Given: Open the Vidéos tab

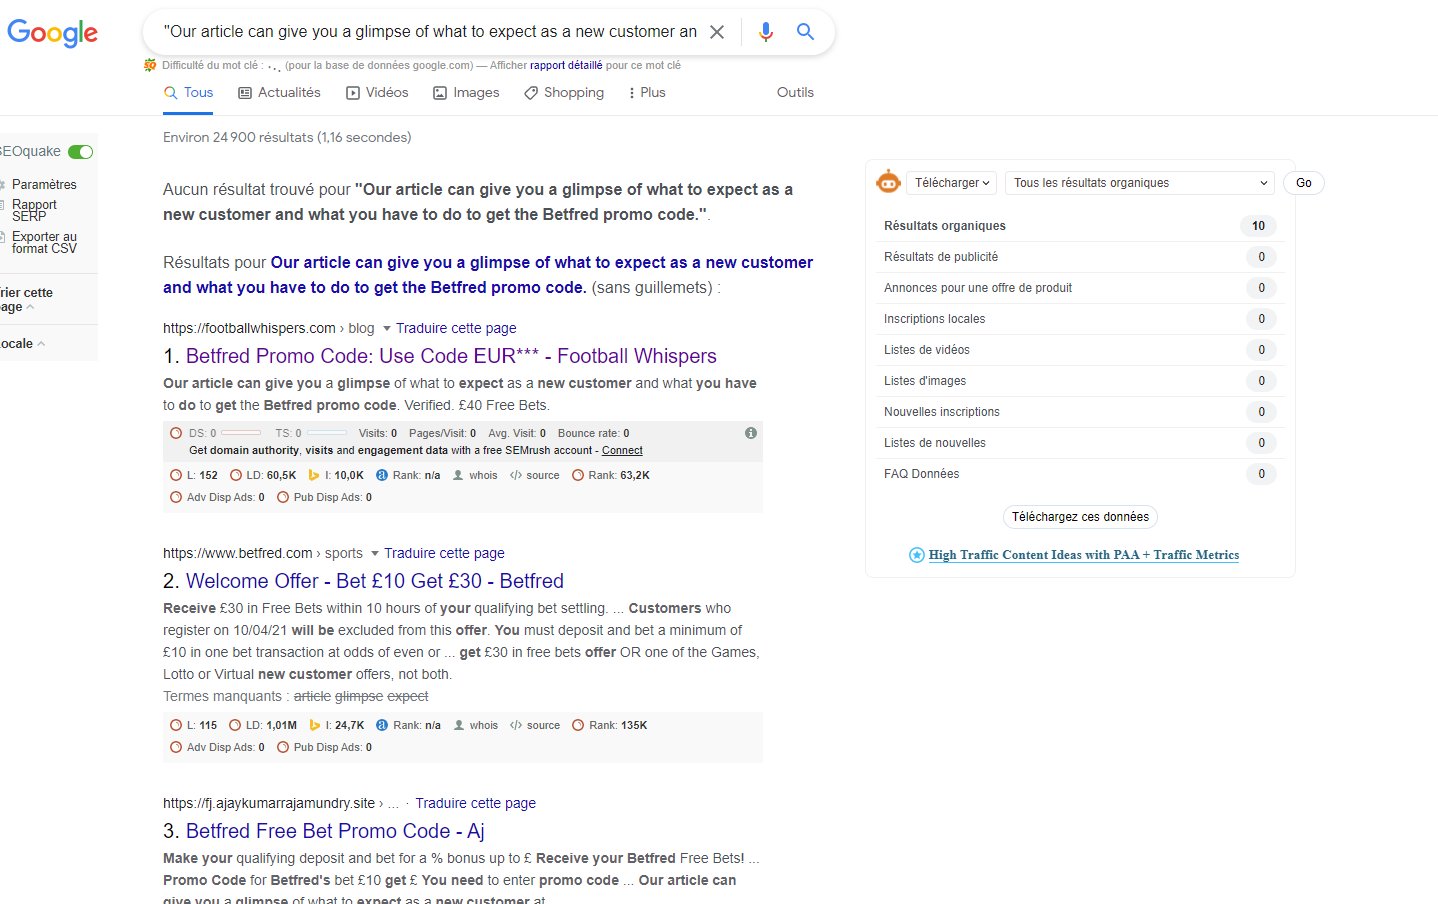Looking at the screenshot, I should 377,93.
